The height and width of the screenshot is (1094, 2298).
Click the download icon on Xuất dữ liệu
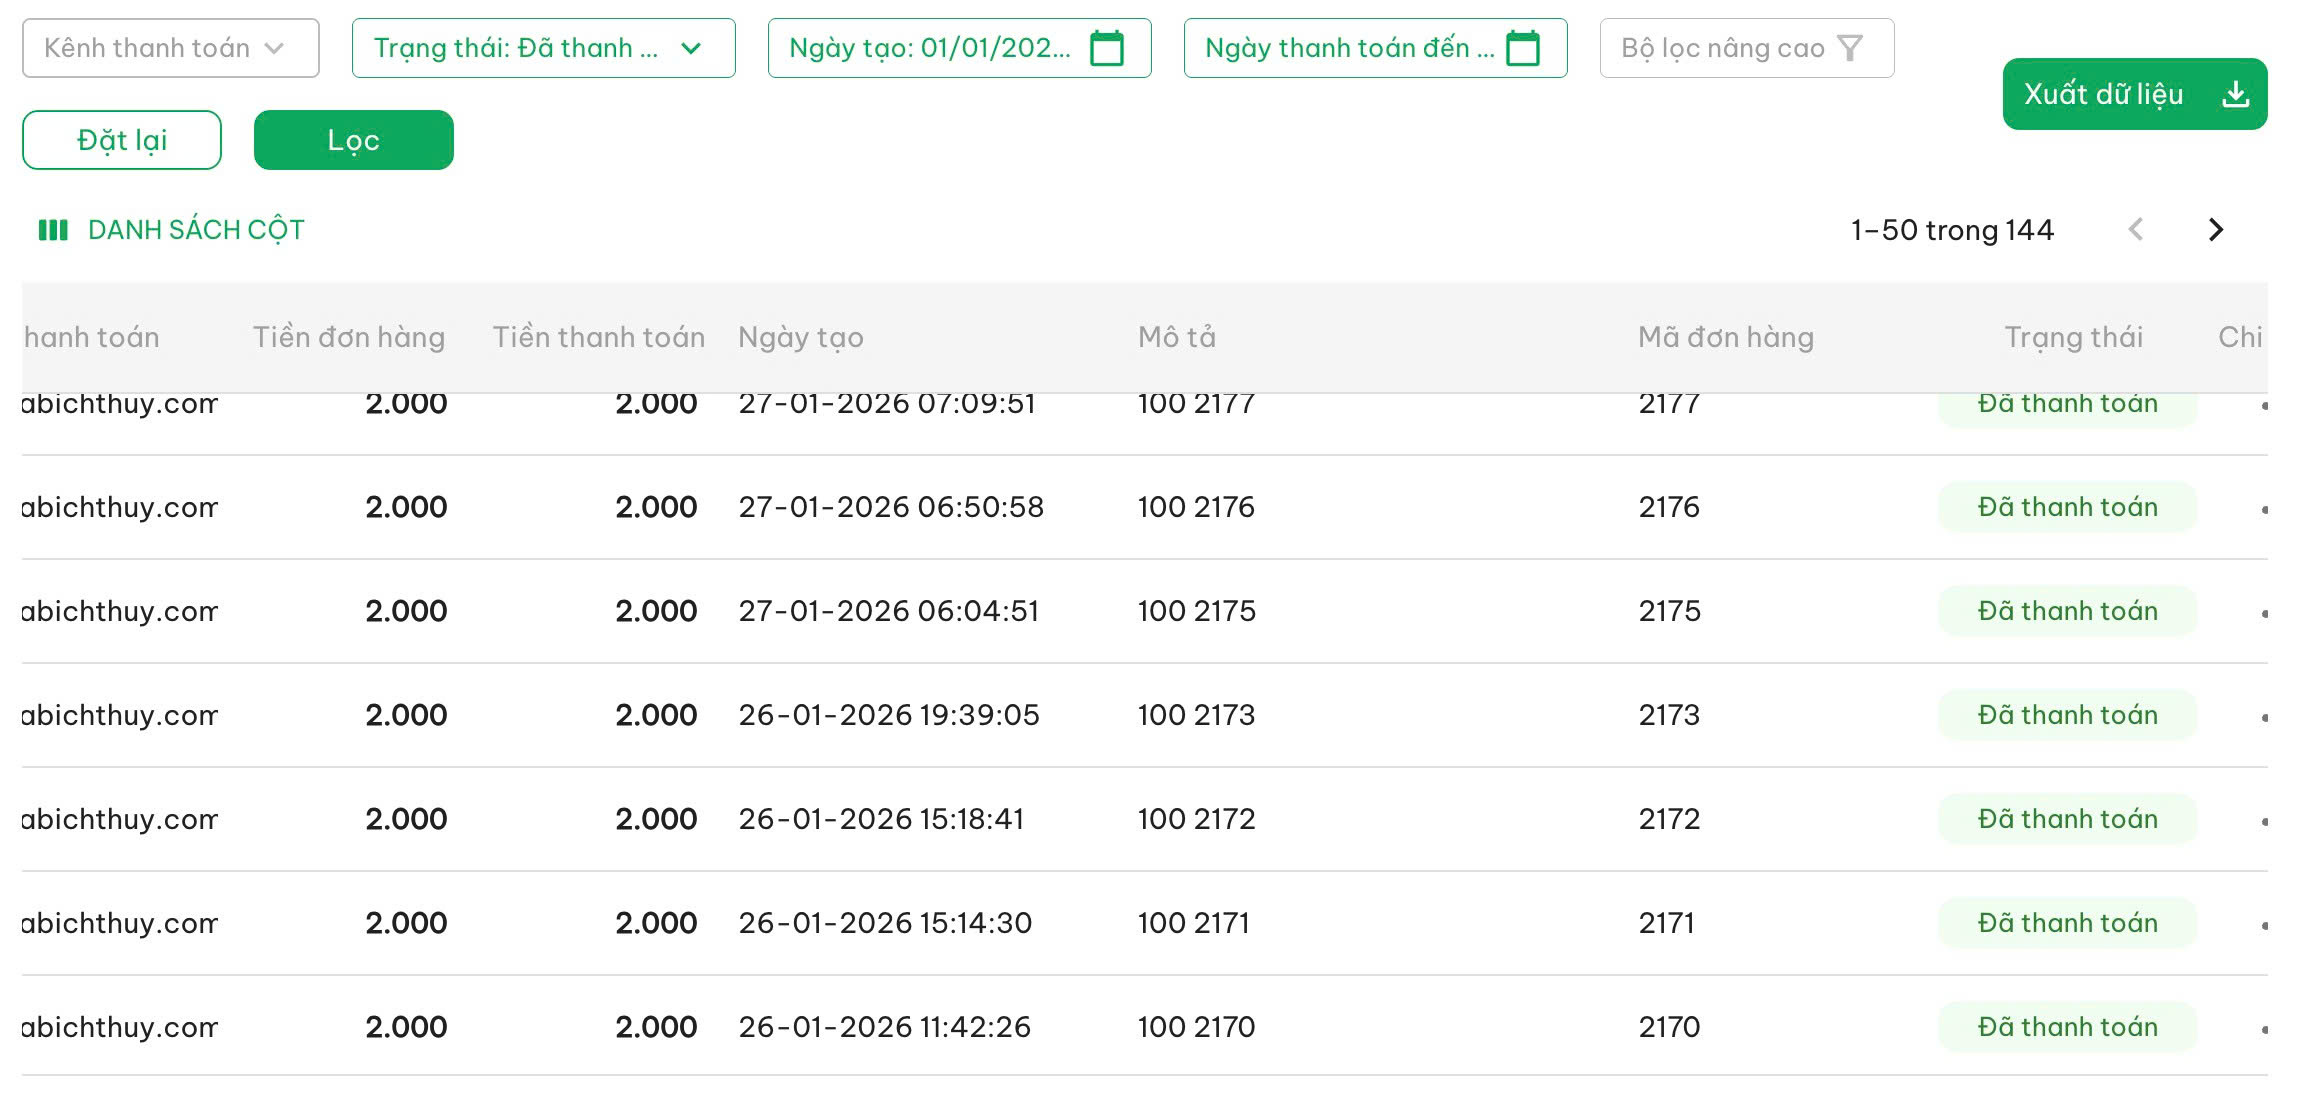pos(2235,94)
